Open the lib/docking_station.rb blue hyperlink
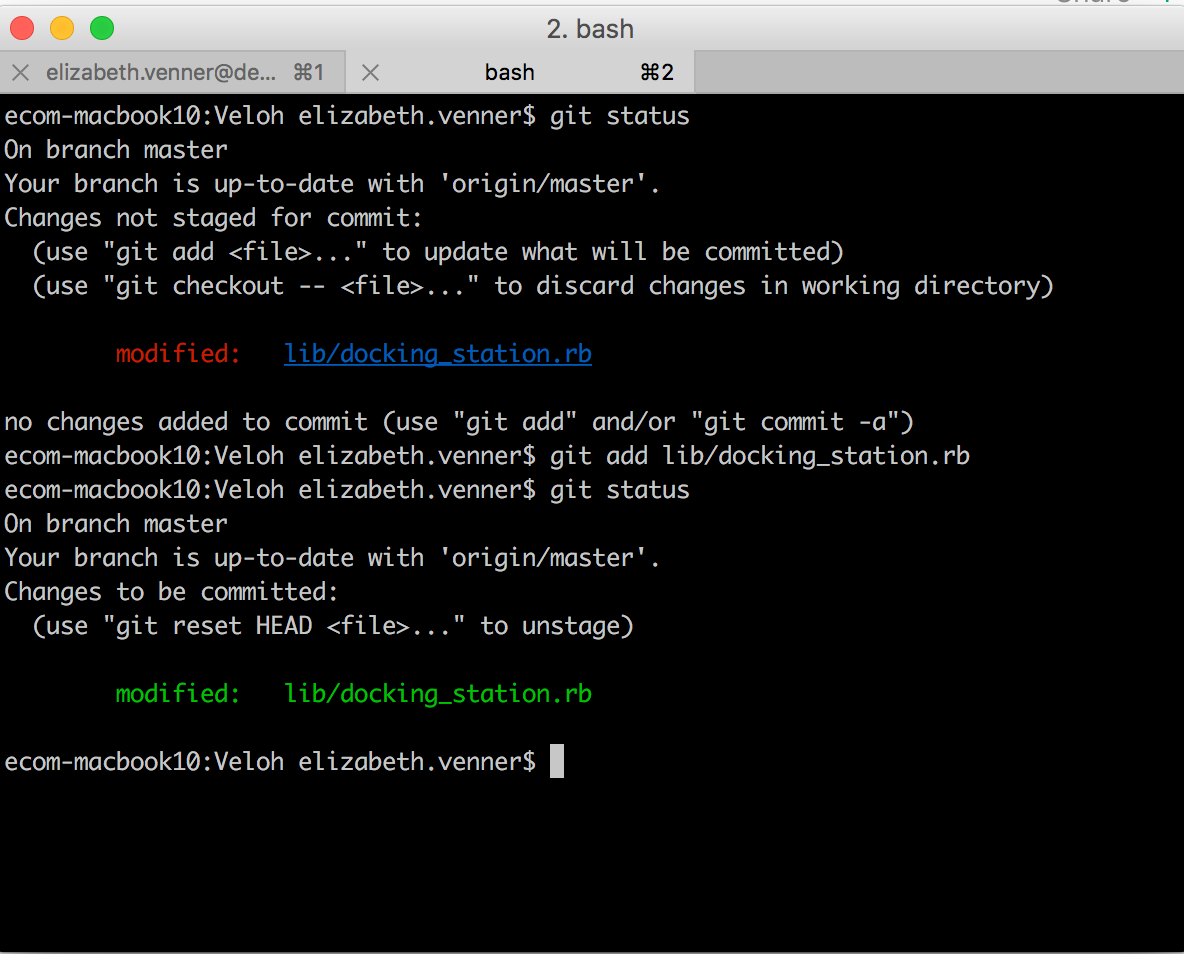1184x954 pixels. click(437, 354)
